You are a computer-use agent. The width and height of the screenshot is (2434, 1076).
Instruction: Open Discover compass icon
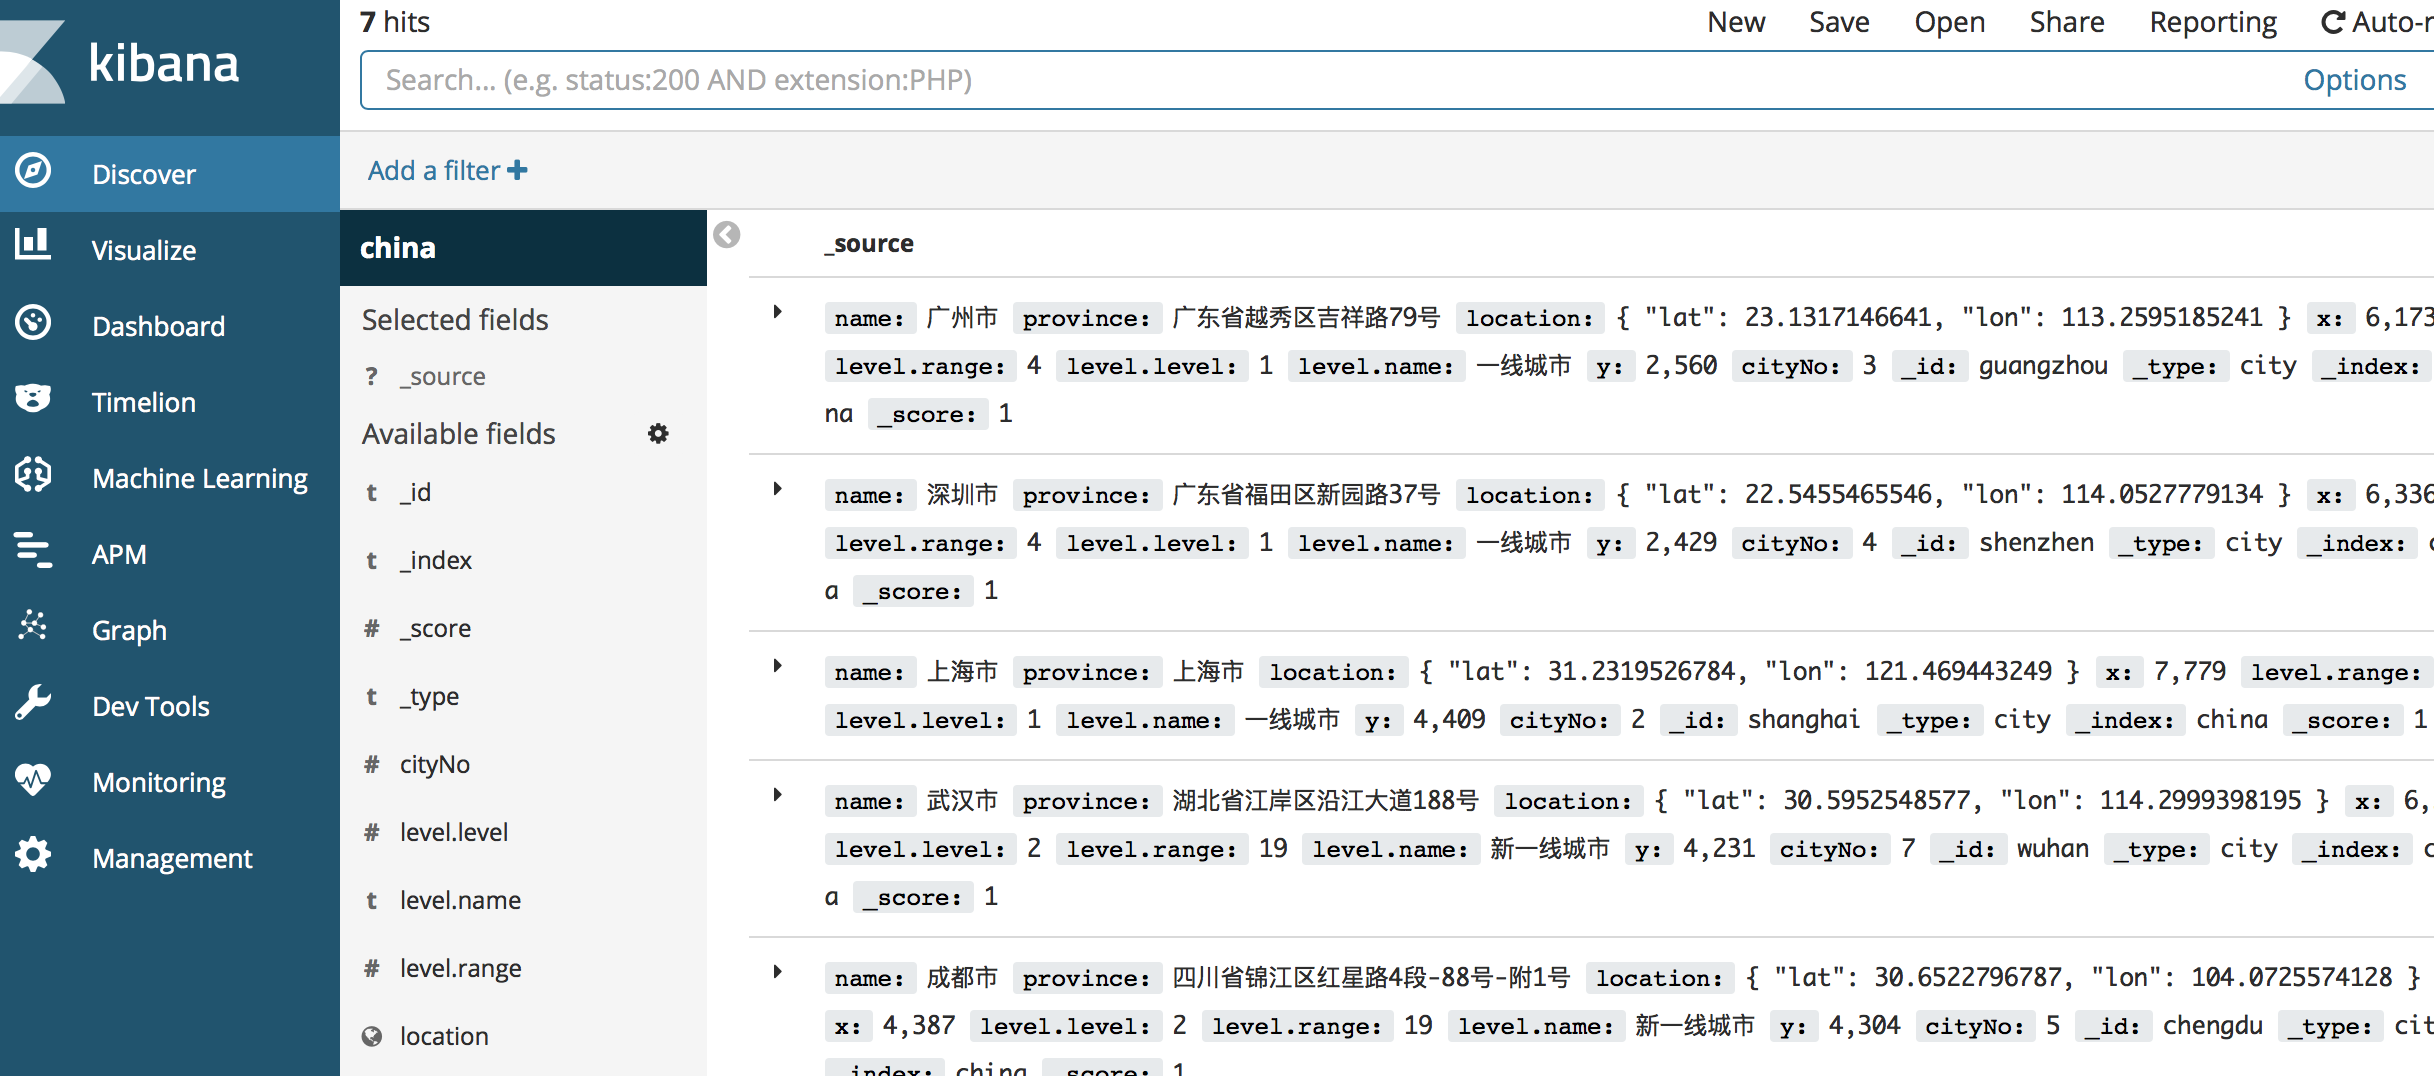33,171
